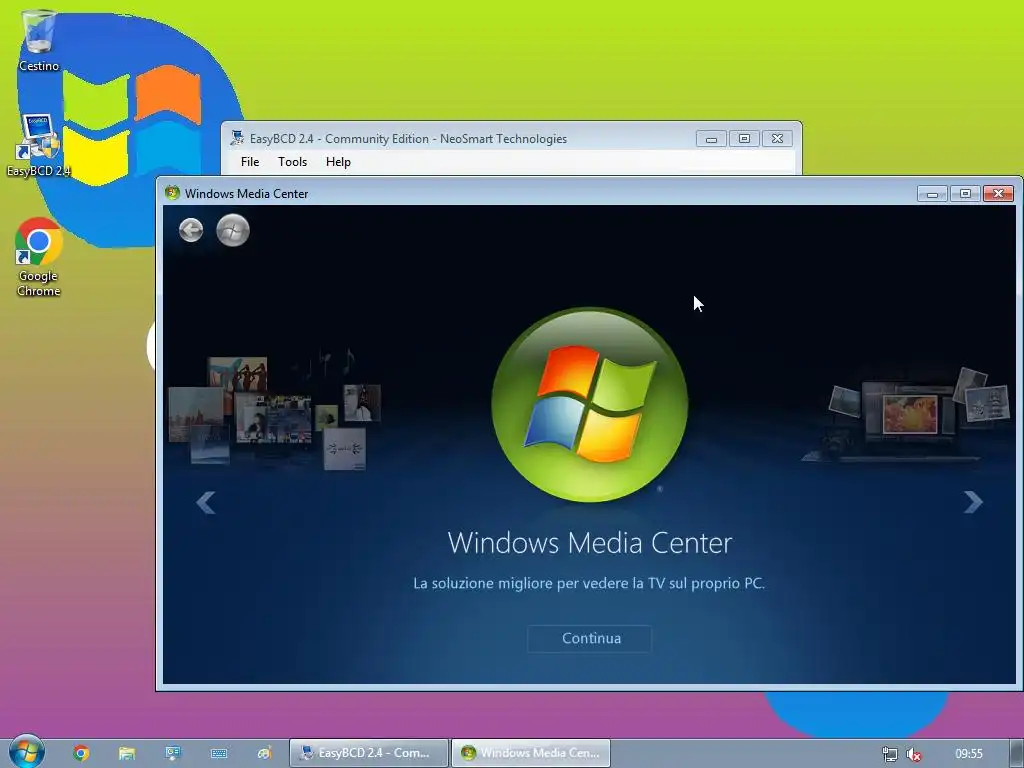Maximize the EasyBCD window

pos(744,138)
